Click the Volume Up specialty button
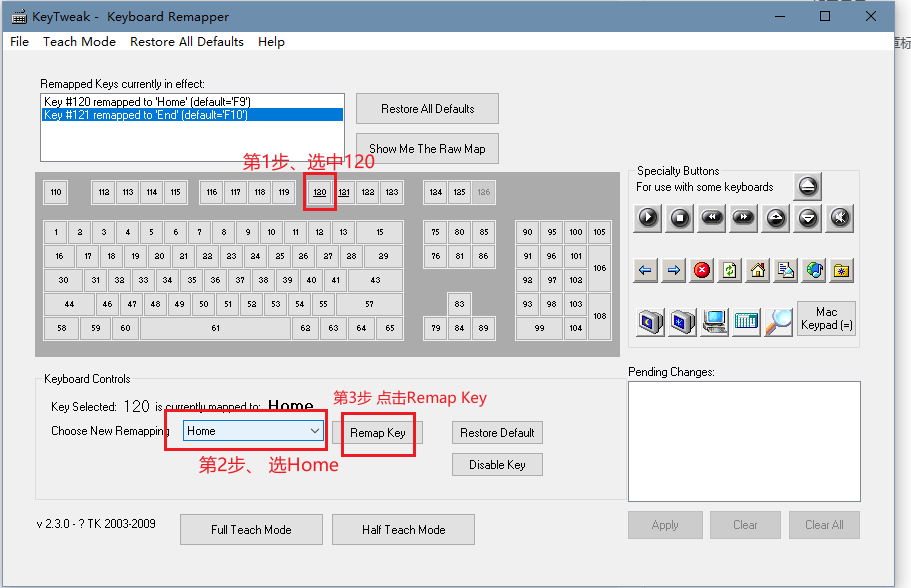Screen dimensions: 911x588 point(776,218)
